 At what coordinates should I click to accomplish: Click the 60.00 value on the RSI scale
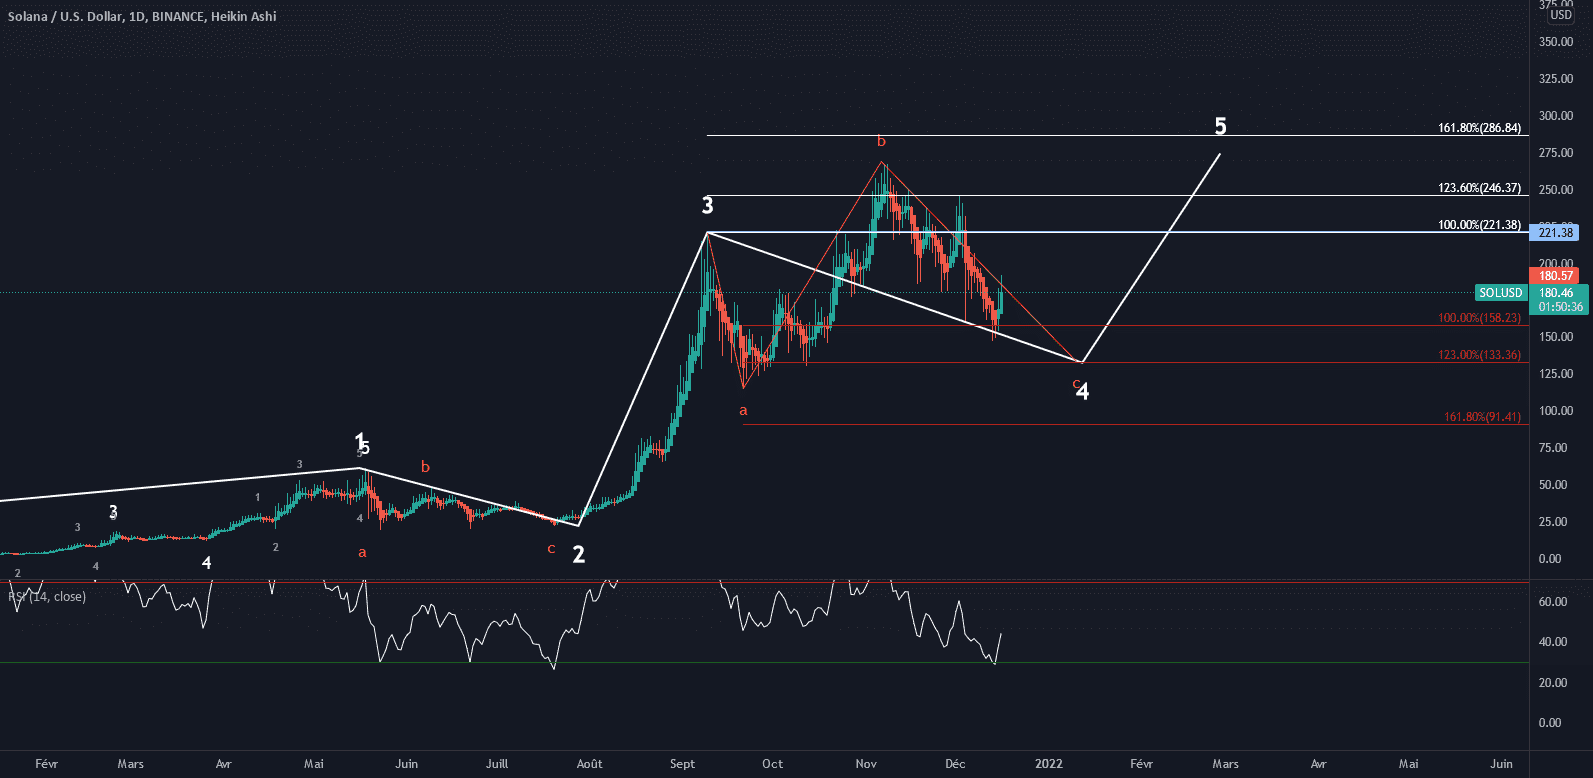(x=1552, y=602)
